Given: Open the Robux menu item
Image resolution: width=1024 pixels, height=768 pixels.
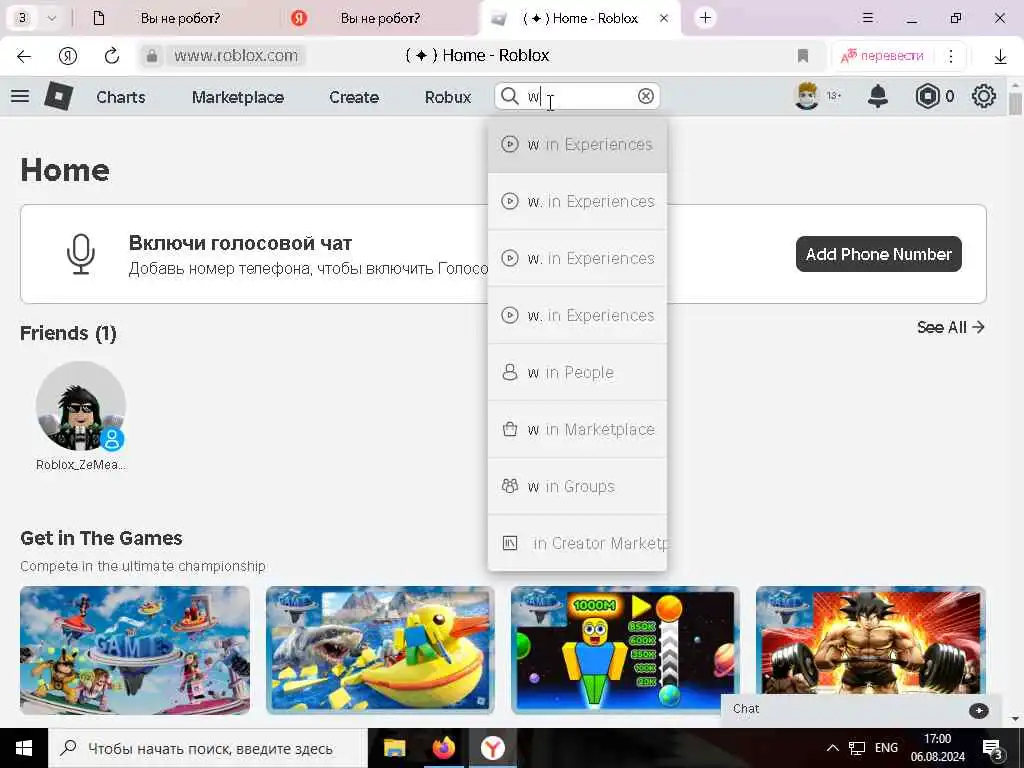Looking at the screenshot, I should 448,97.
